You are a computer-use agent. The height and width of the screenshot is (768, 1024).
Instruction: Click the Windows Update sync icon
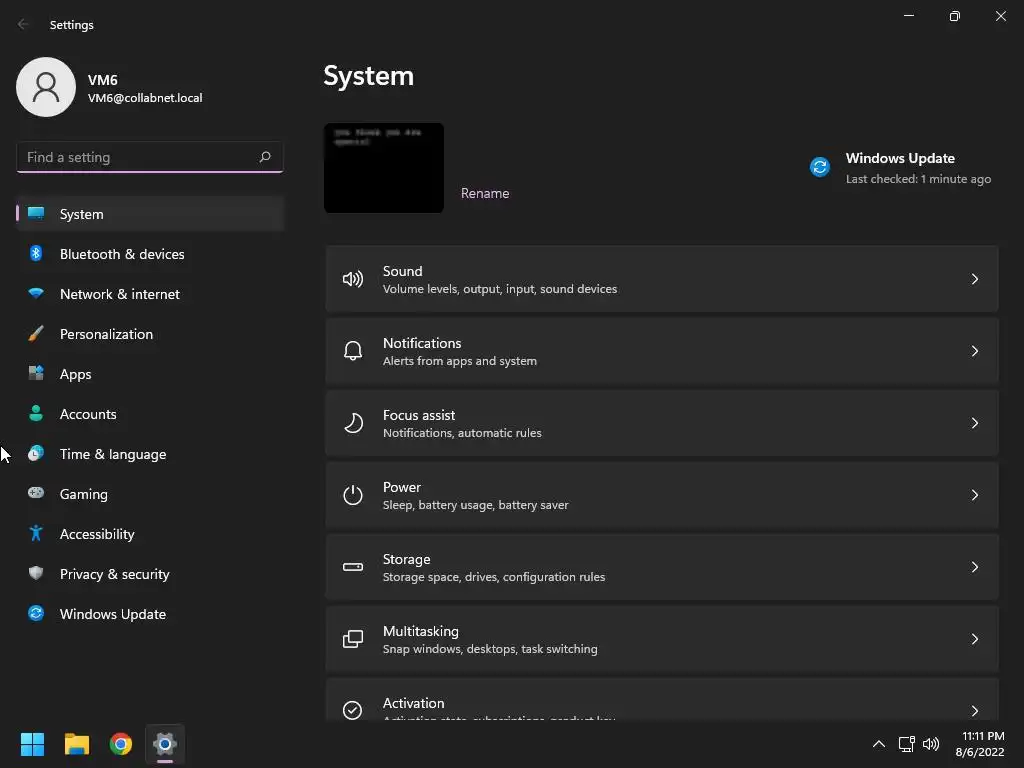click(x=820, y=167)
